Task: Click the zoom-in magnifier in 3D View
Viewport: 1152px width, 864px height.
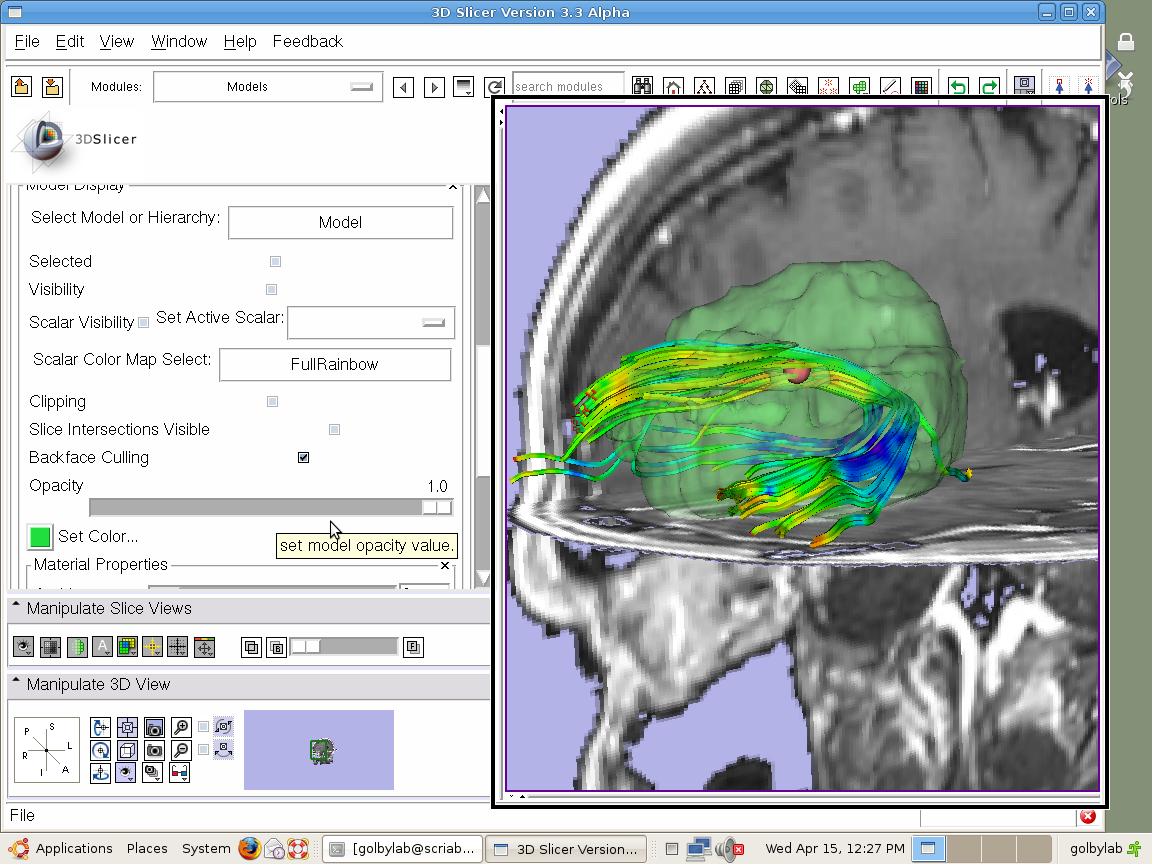Action: tap(181, 727)
